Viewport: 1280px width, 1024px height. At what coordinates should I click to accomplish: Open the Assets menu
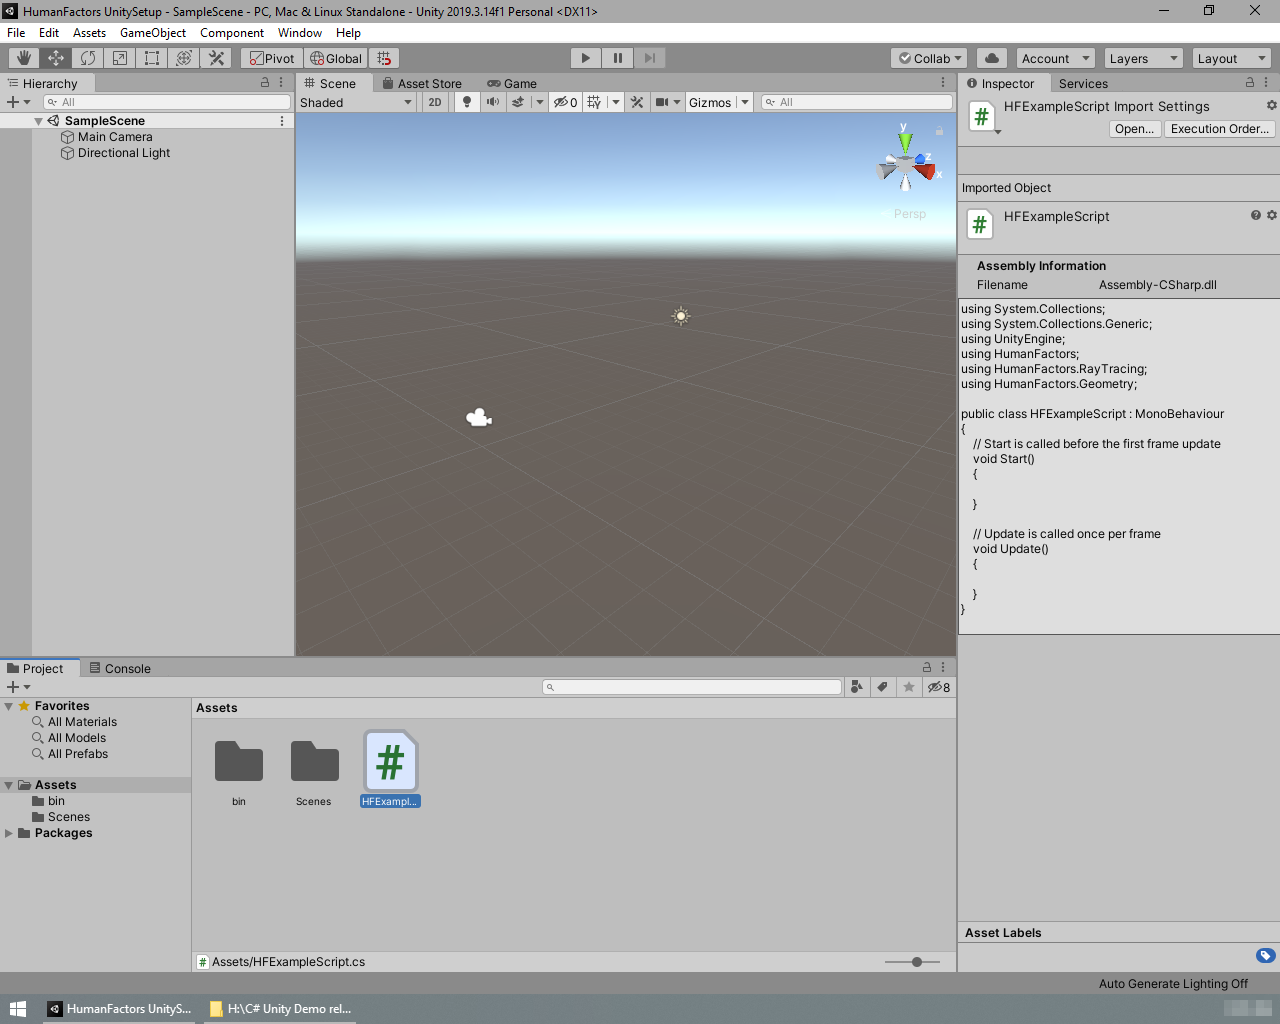coord(89,33)
